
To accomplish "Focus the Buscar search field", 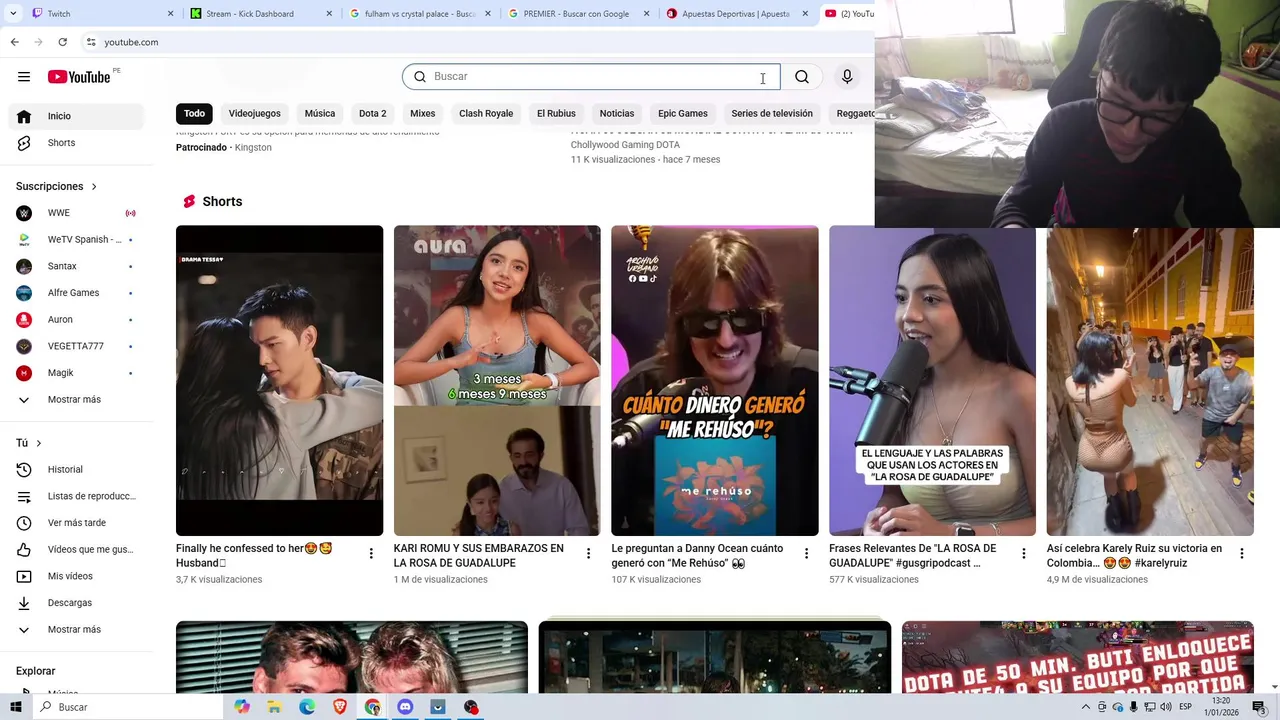I will 591,77.
